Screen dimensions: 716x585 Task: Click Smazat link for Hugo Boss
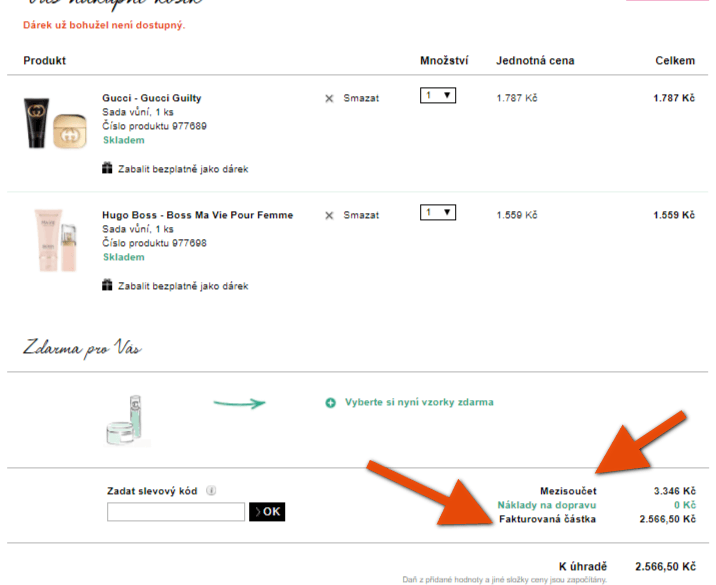(361, 215)
